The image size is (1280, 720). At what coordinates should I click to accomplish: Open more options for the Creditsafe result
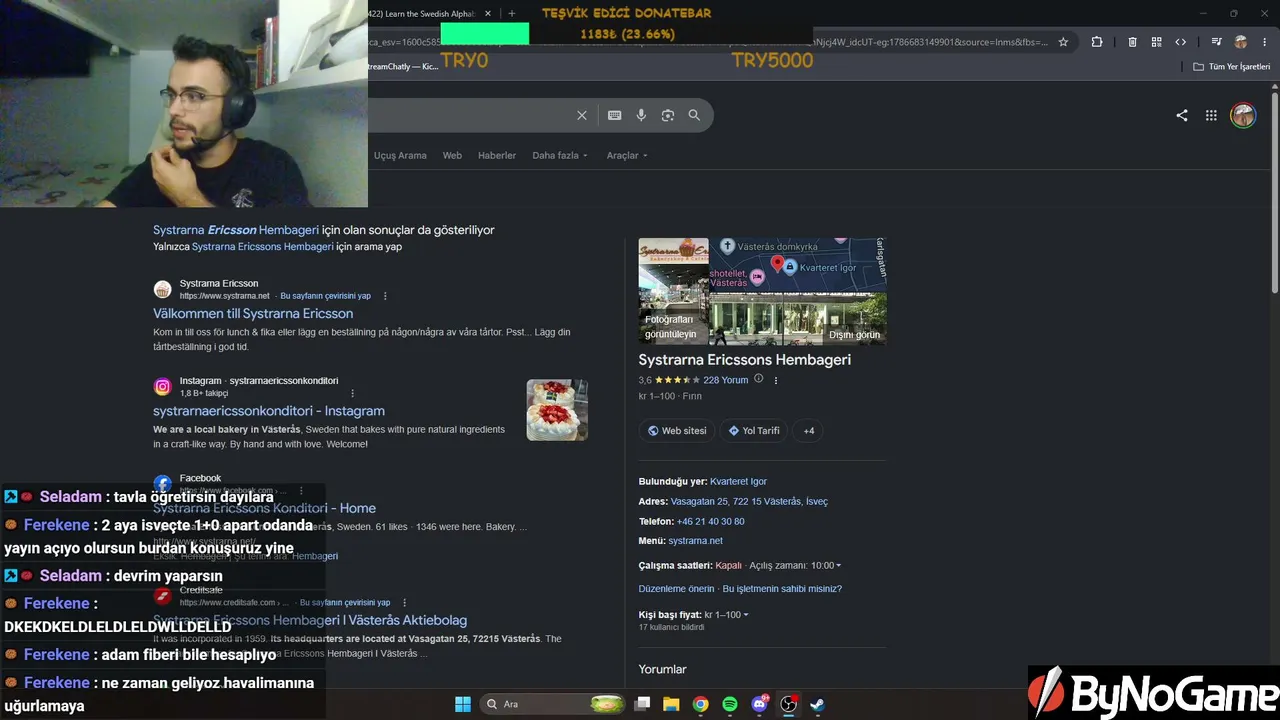[x=404, y=603]
